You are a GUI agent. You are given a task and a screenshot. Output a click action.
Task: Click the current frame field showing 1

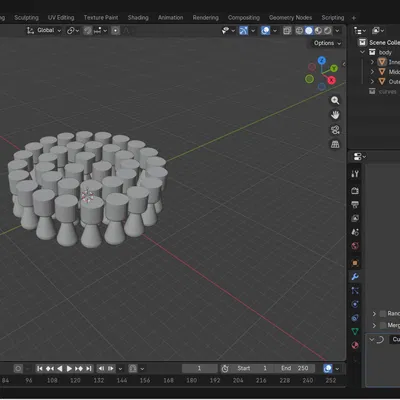coord(199,368)
